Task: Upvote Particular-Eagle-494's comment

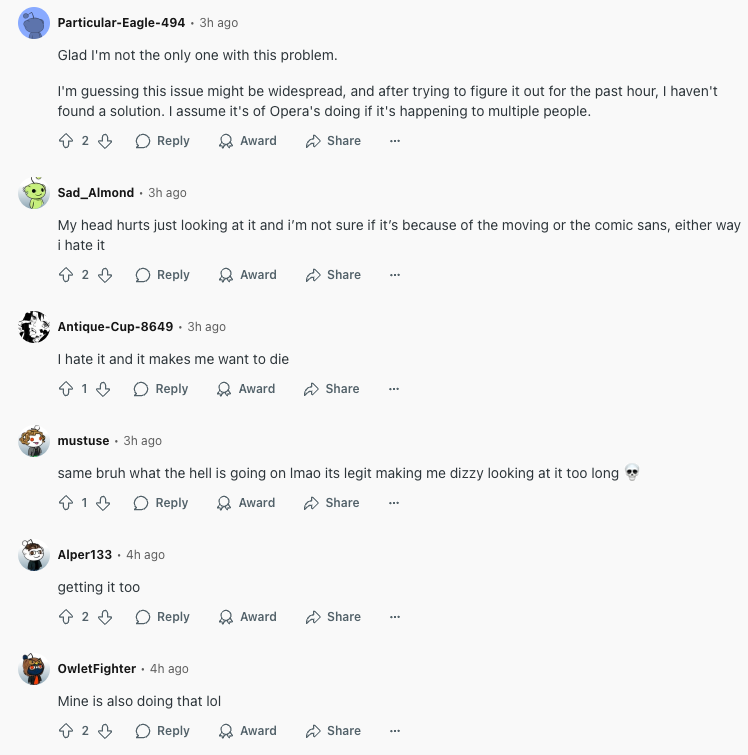Action: 67,141
